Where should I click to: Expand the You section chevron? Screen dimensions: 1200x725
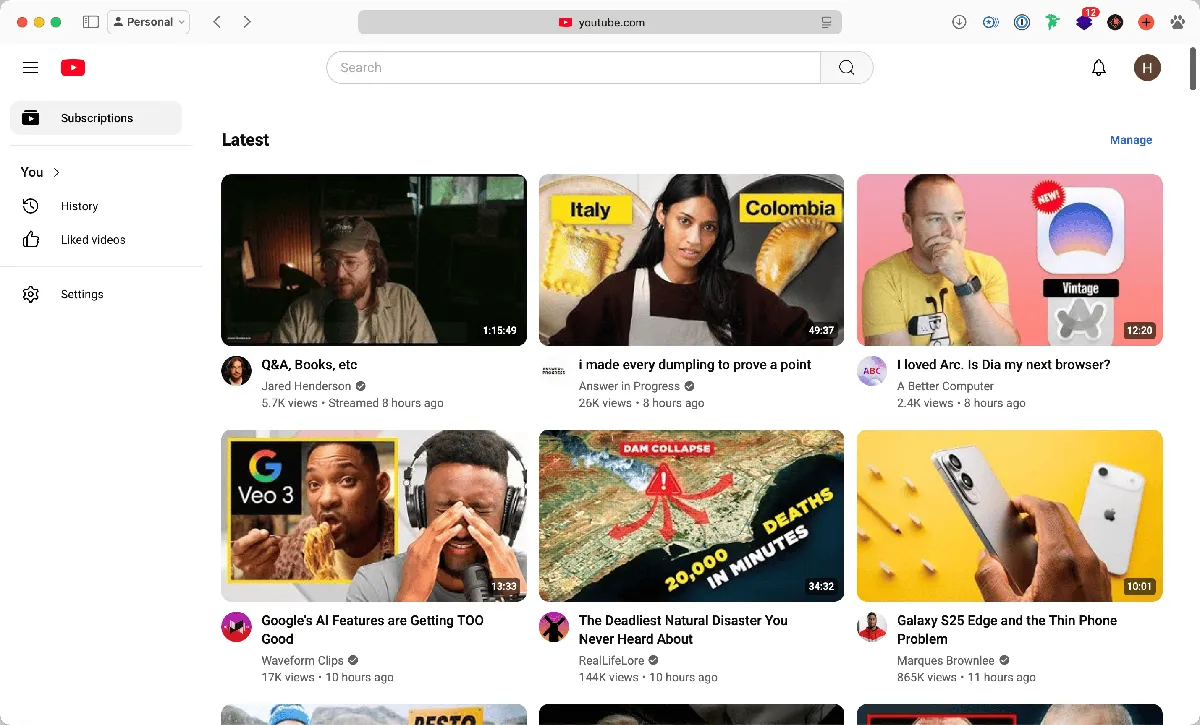(x=57, y=172)
